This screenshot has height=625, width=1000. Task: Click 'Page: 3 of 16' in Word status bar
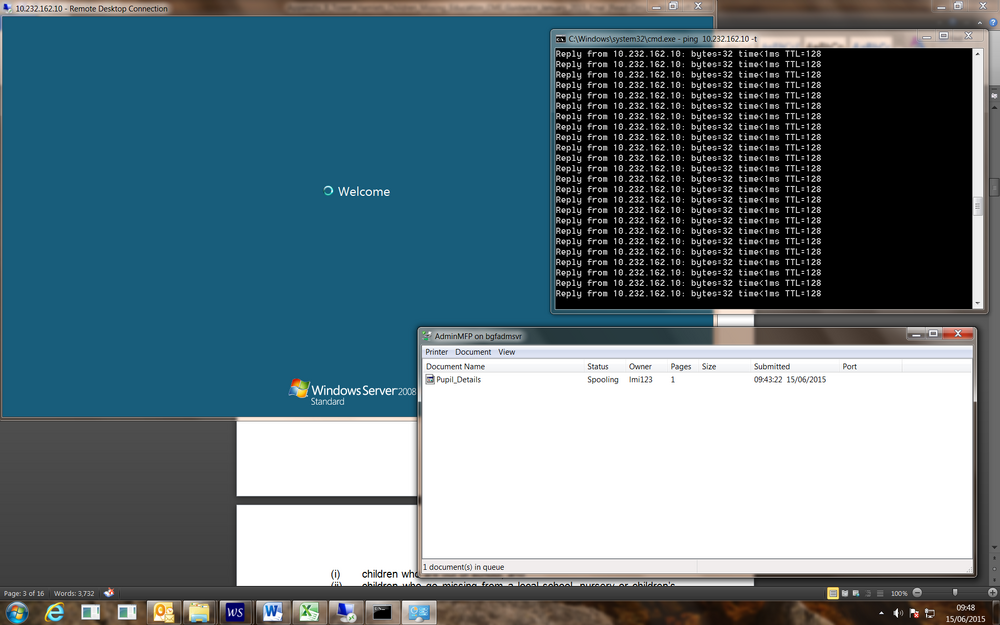click(x=24, y=593)
